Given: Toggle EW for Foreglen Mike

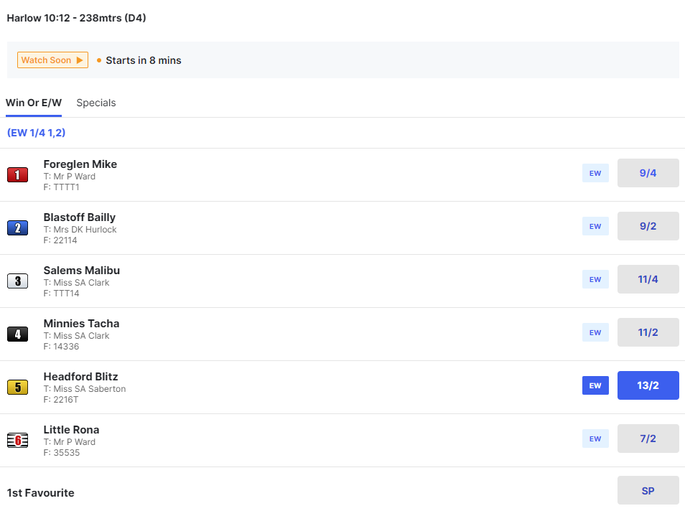Looking at the screenshot, I should pos(595,173).
